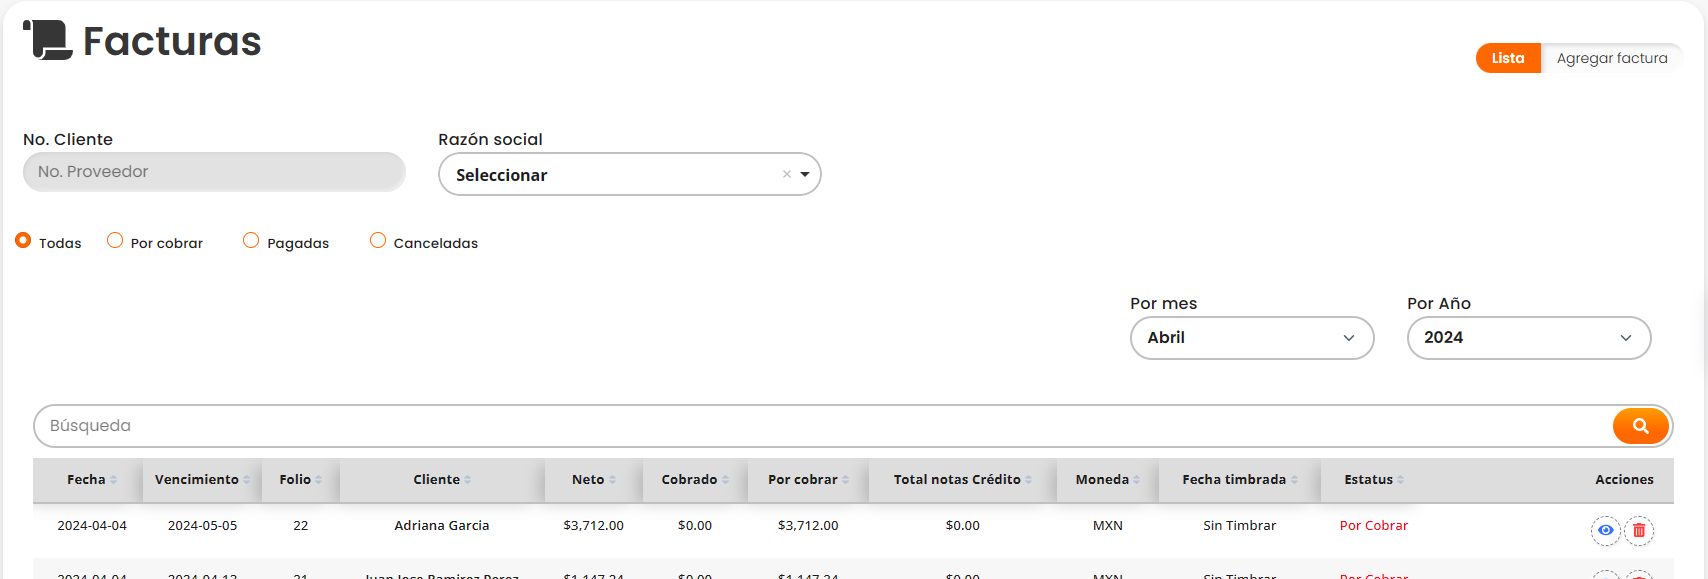Click the No. Proveedor input field
The width and height of the screenshot is (1708, 579).
214,172
